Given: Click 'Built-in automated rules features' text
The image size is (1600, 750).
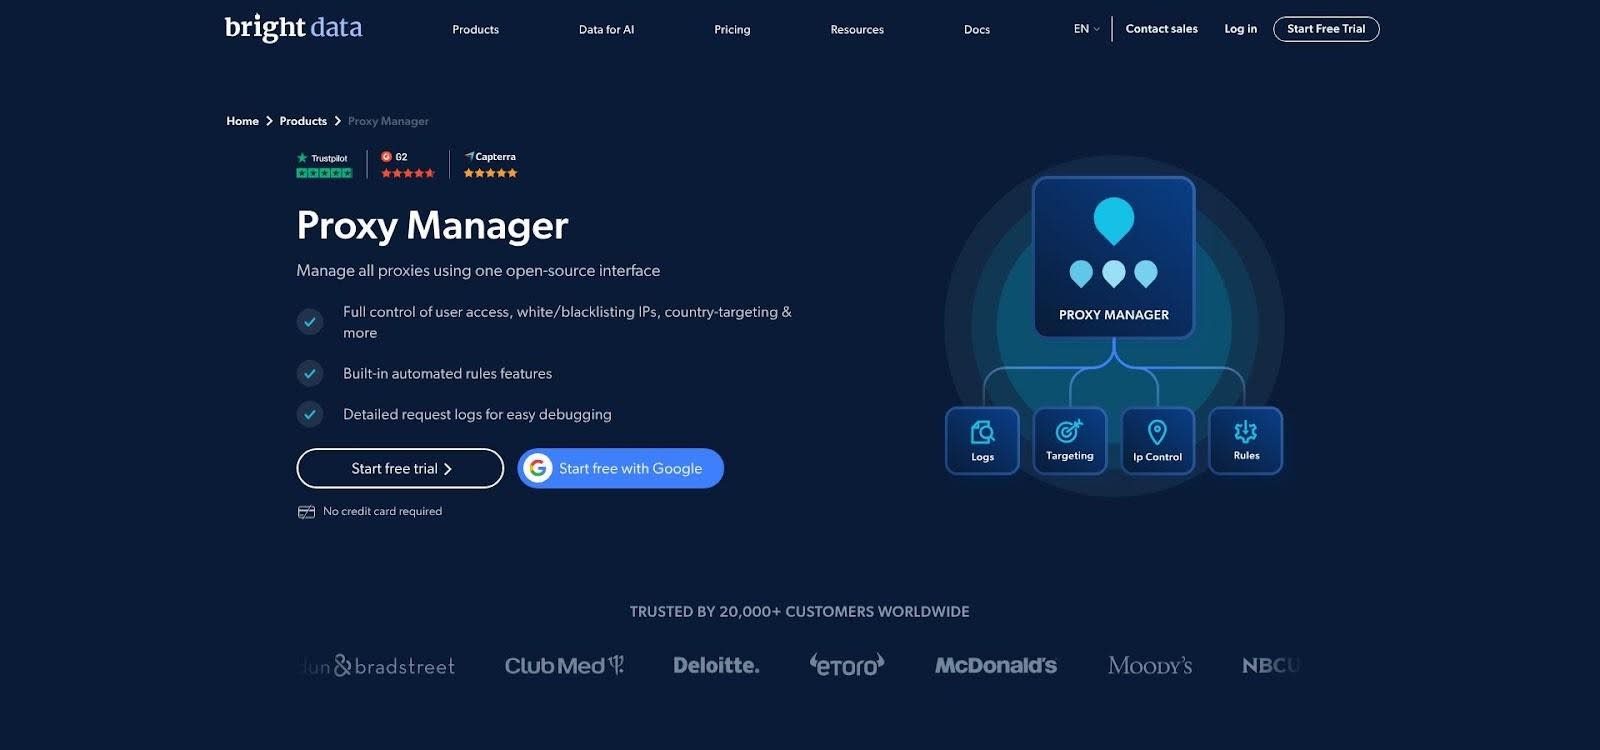Looking at the screenshot, I should tap(447, 374).
